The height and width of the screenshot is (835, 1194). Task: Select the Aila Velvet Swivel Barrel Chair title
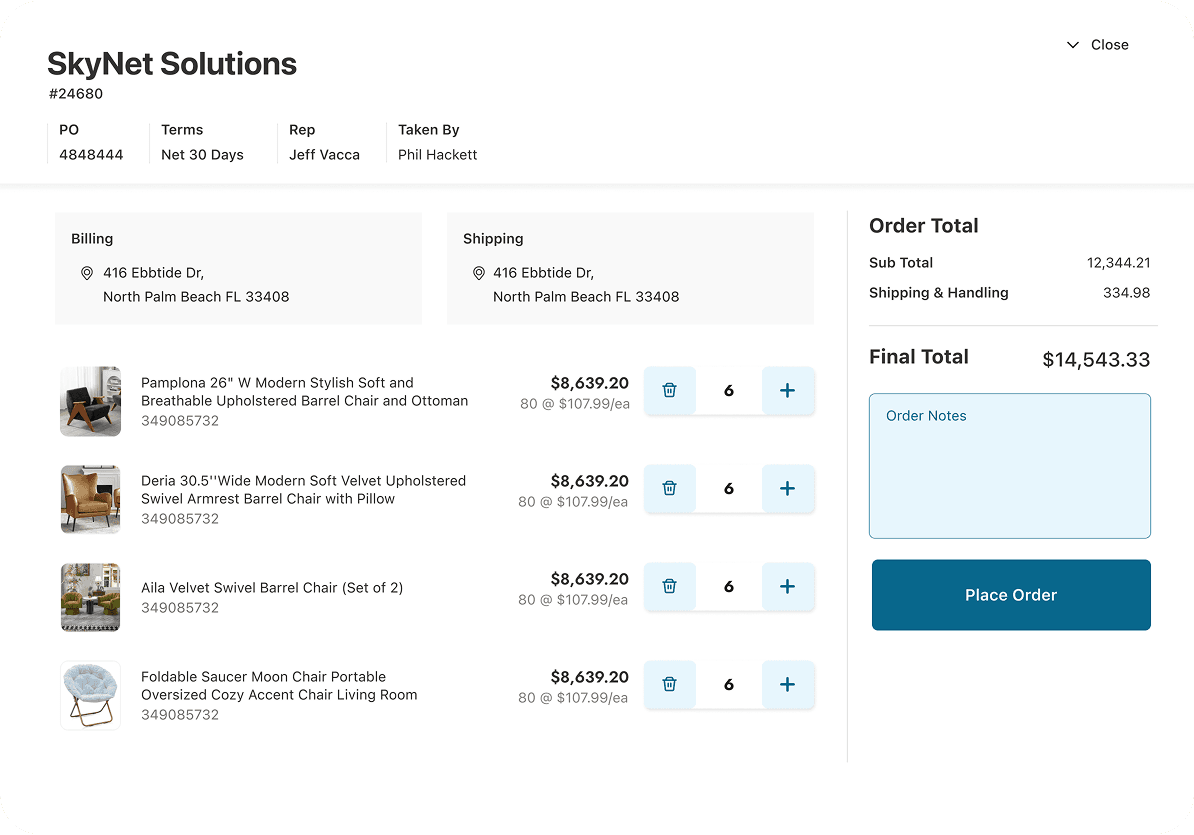(x=272, y=588)
